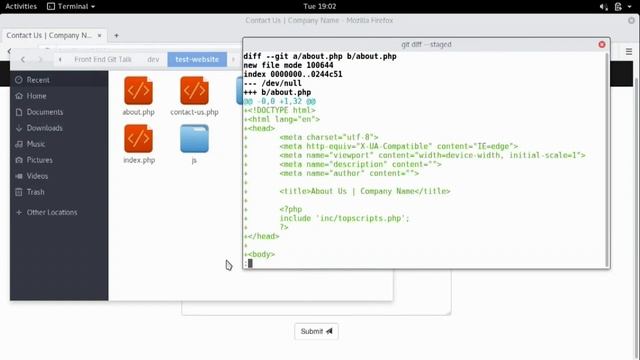Viewport: 640px width, 360px height.
Task: Click the '+<body>' line in terminal
Action: pos(259,254)
